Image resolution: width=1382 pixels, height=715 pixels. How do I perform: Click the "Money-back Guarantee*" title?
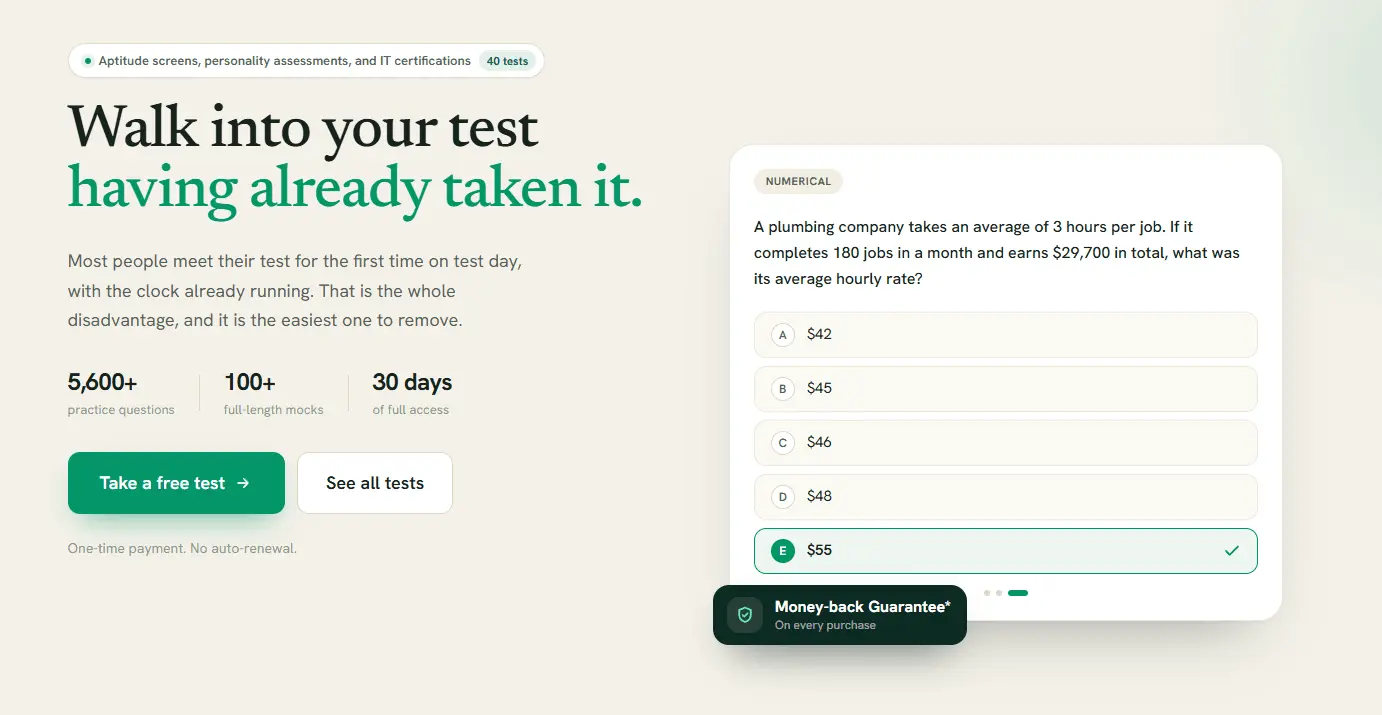(x=863, y=607)
